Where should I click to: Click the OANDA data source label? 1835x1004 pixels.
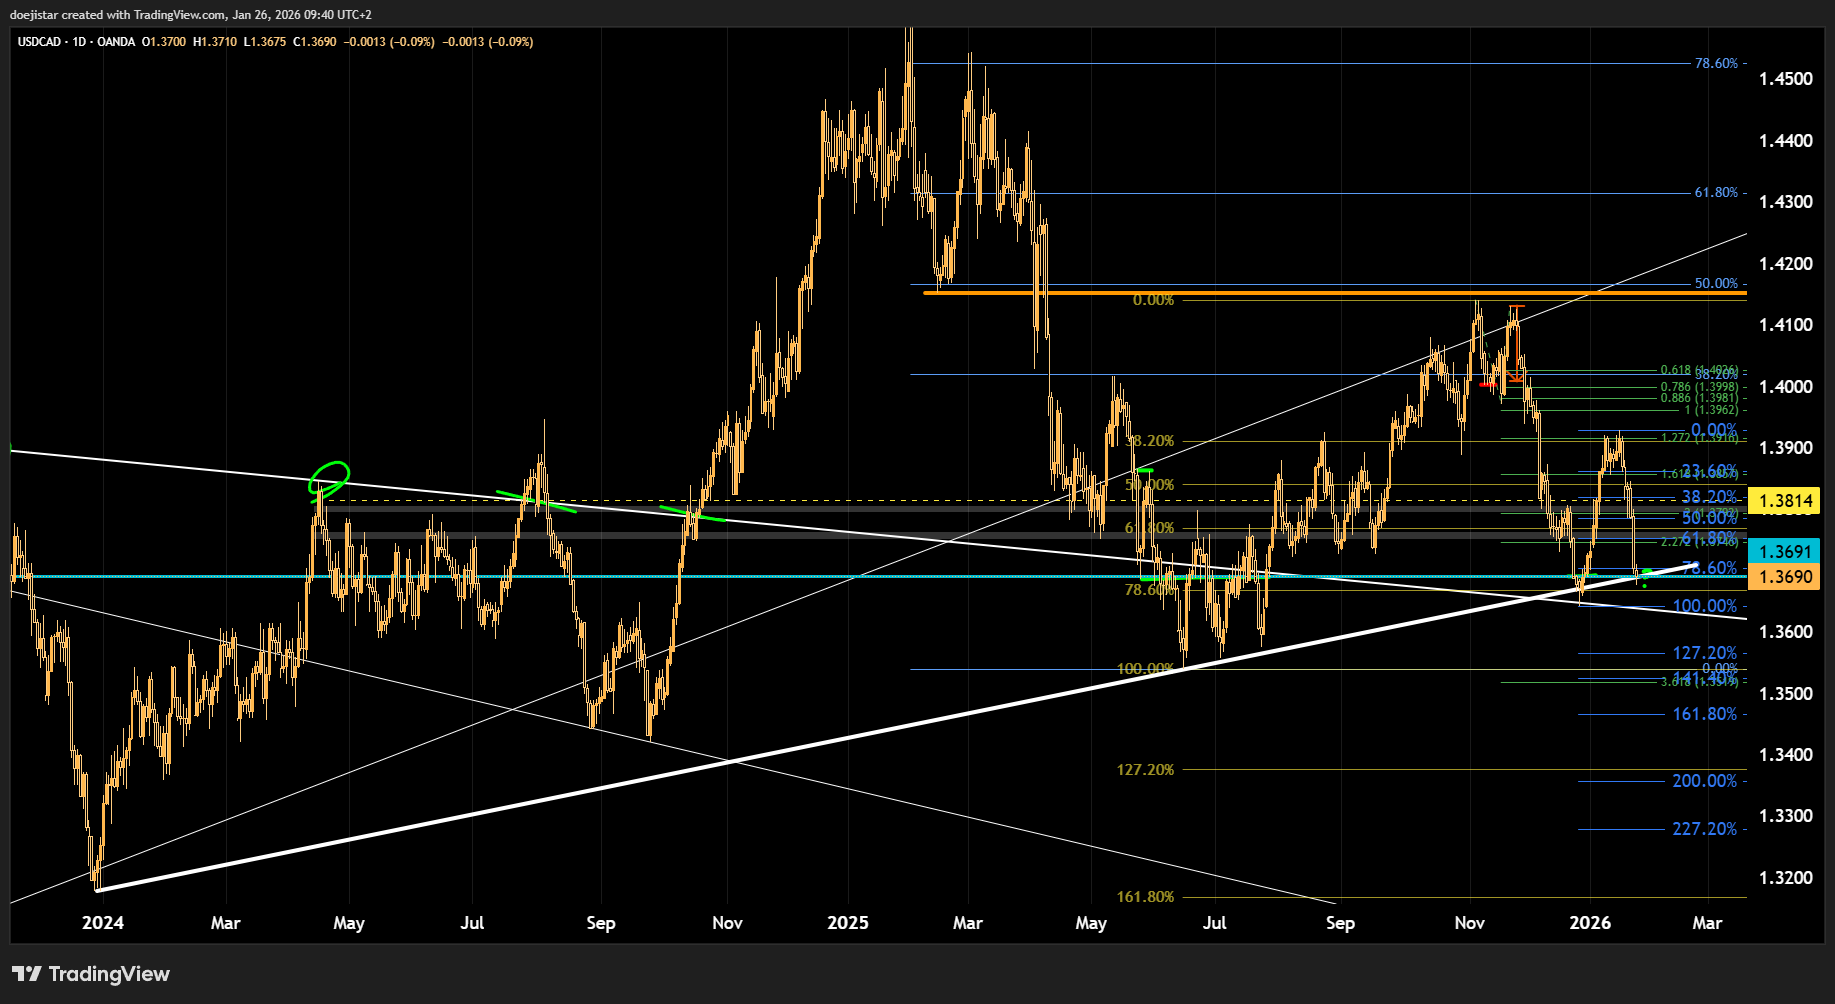pyautogui.click(x=116, y=42)
